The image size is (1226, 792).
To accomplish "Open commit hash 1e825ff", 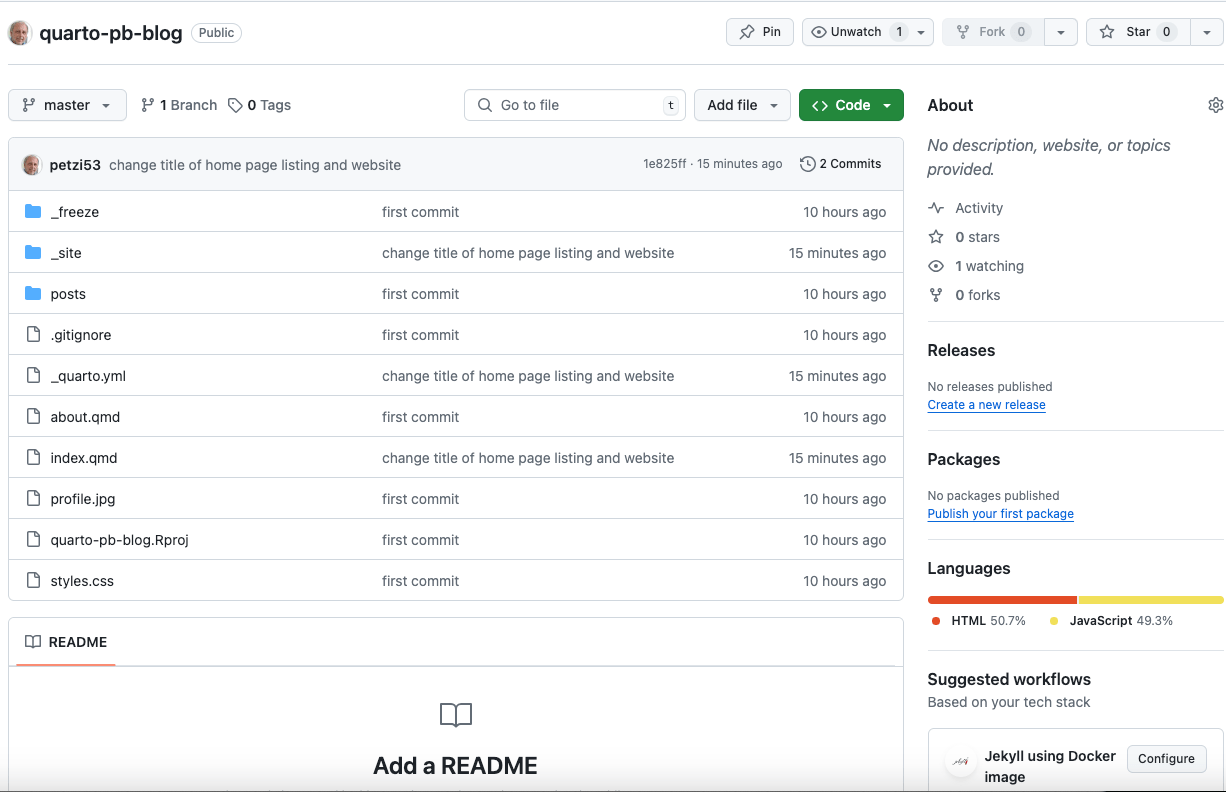I will point(664,164).
